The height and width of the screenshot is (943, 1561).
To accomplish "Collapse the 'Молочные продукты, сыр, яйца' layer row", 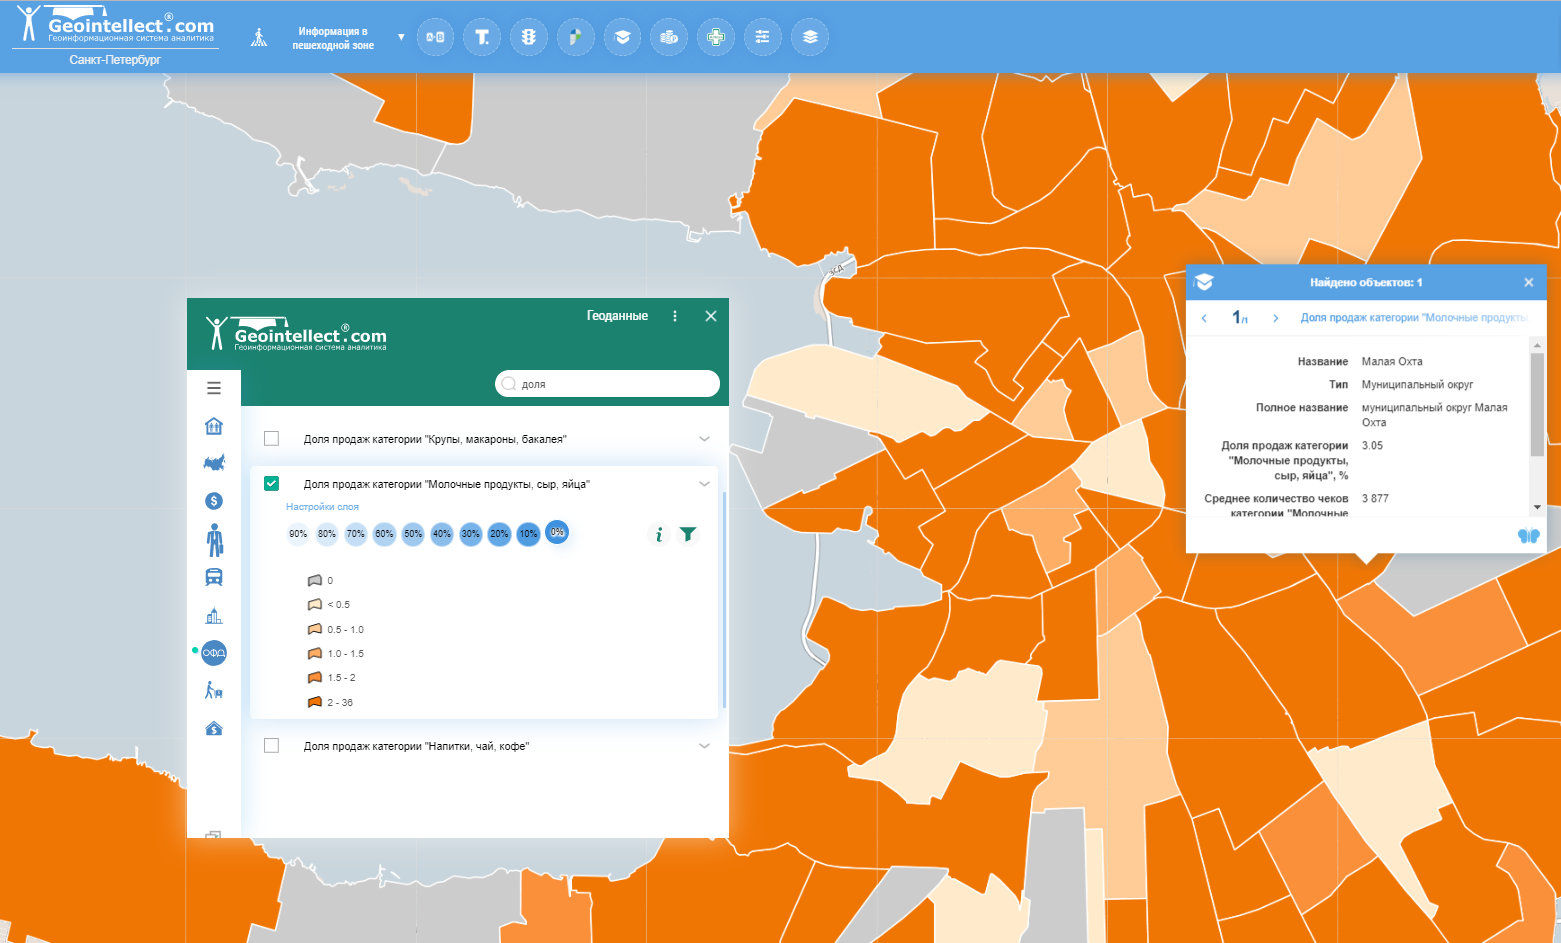I will pyautogui.click(x=704, y=484).
